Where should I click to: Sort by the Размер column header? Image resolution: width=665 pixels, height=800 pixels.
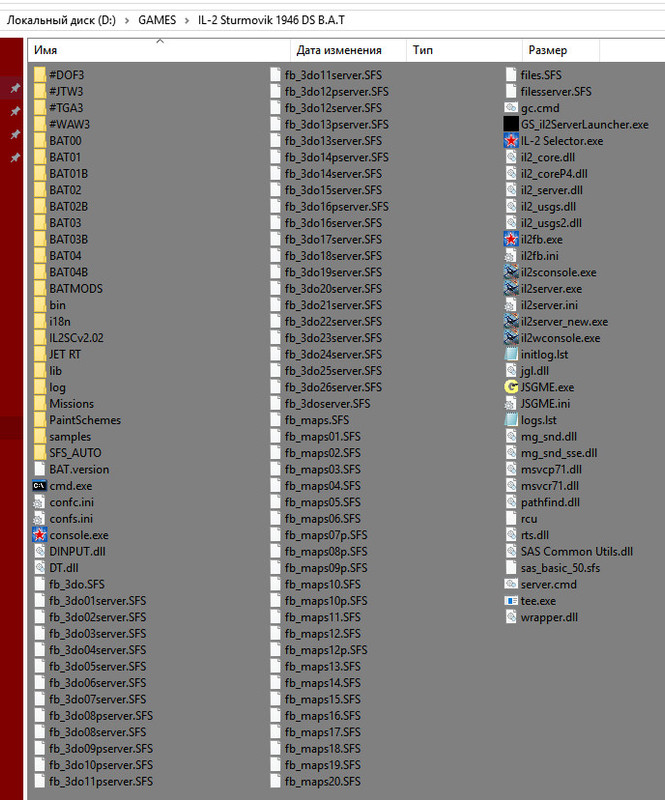point(548,50)
